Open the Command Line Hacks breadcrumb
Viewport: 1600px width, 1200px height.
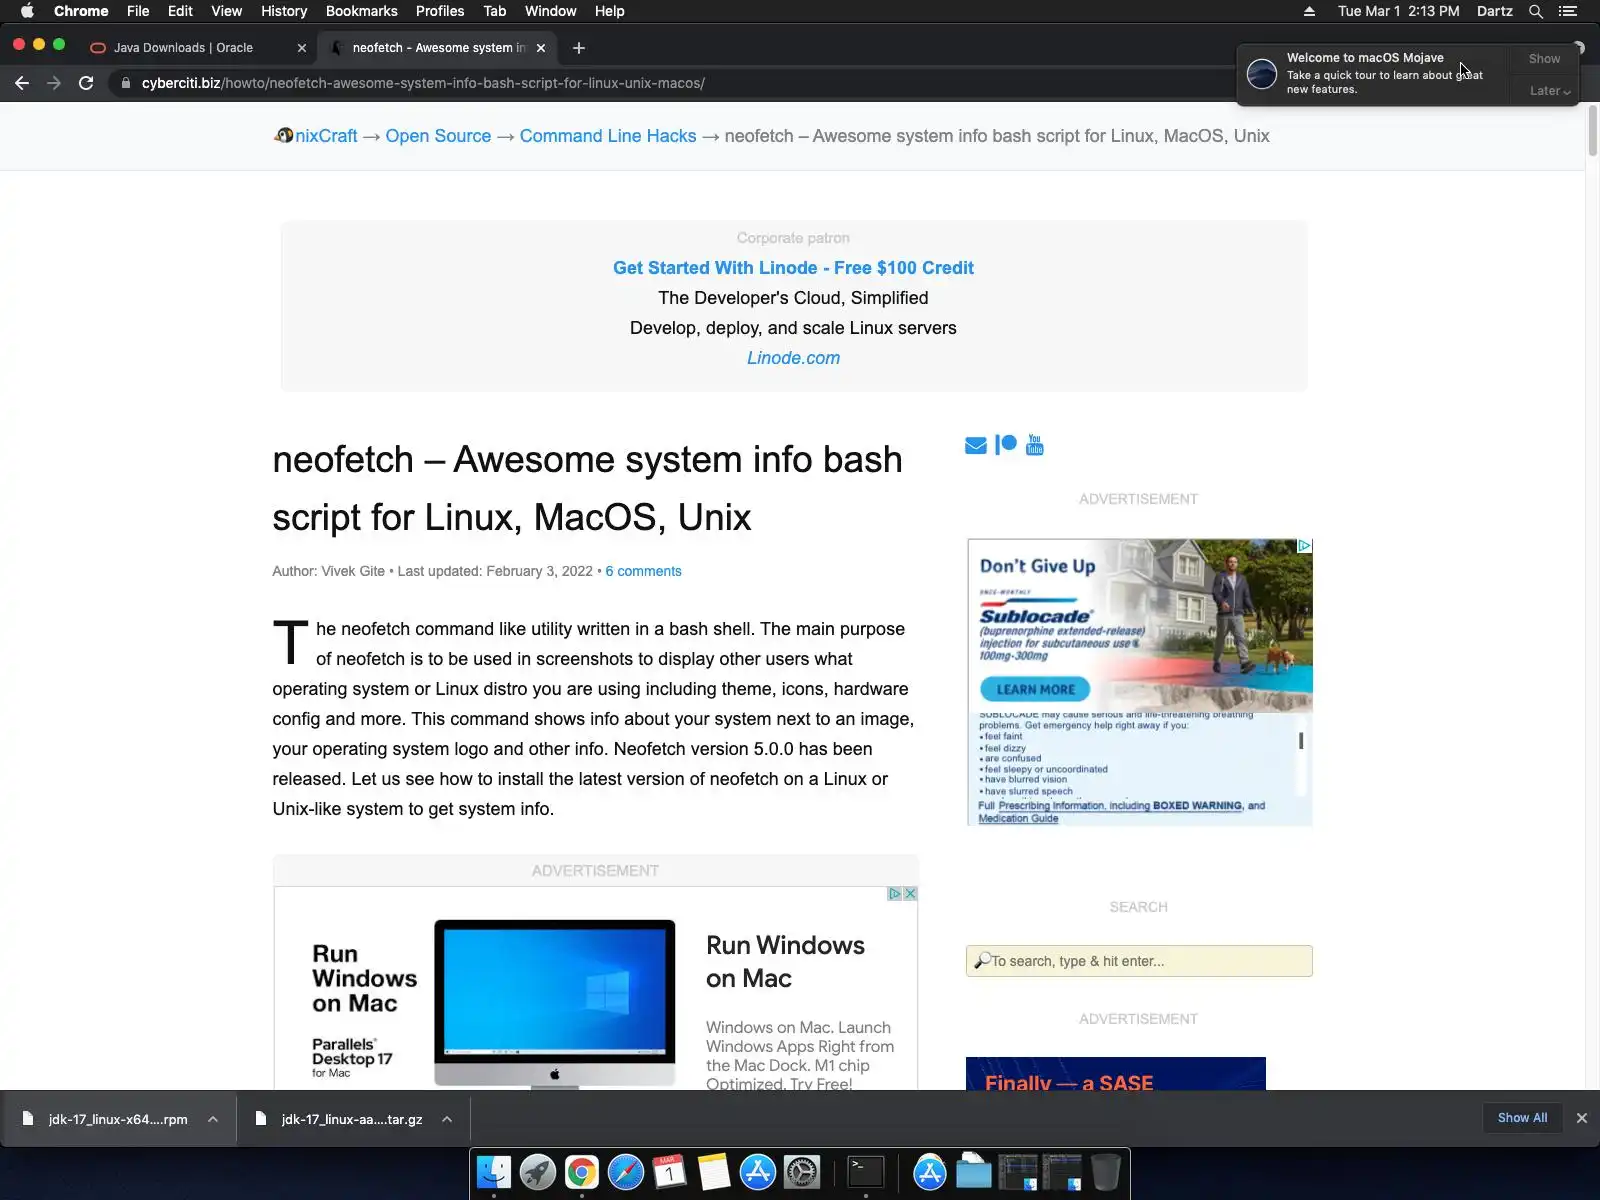click(608, 136)
